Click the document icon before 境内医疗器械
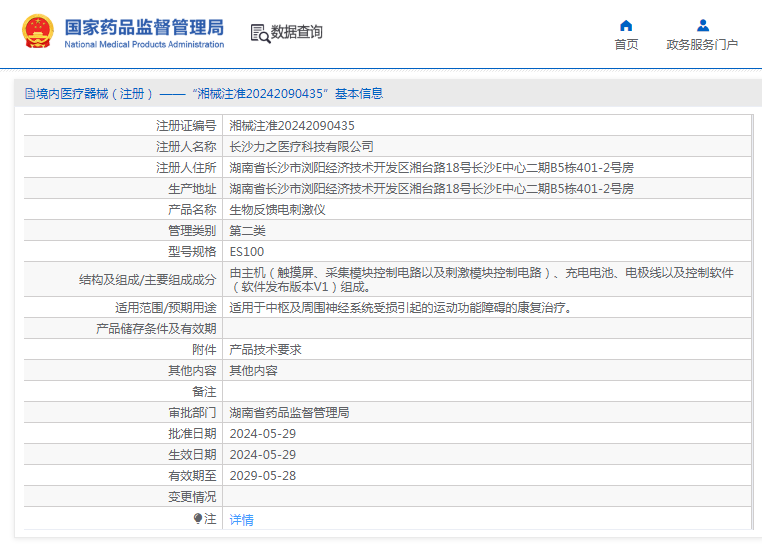 30,93
